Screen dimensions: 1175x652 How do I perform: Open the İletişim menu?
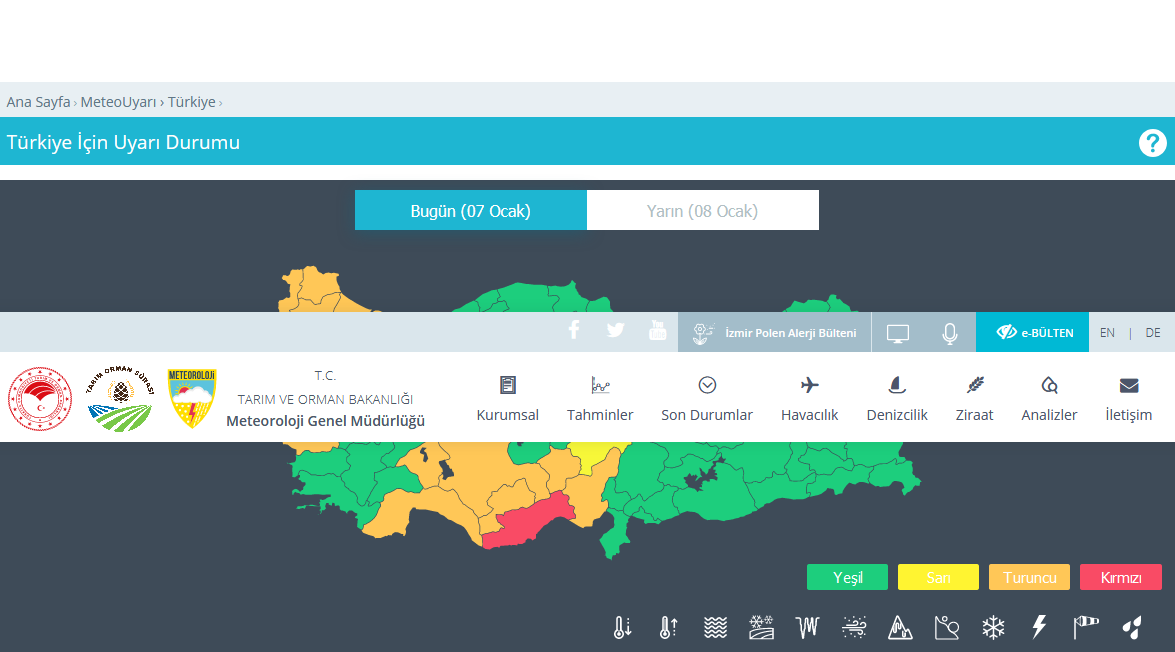pos(1129,399)
